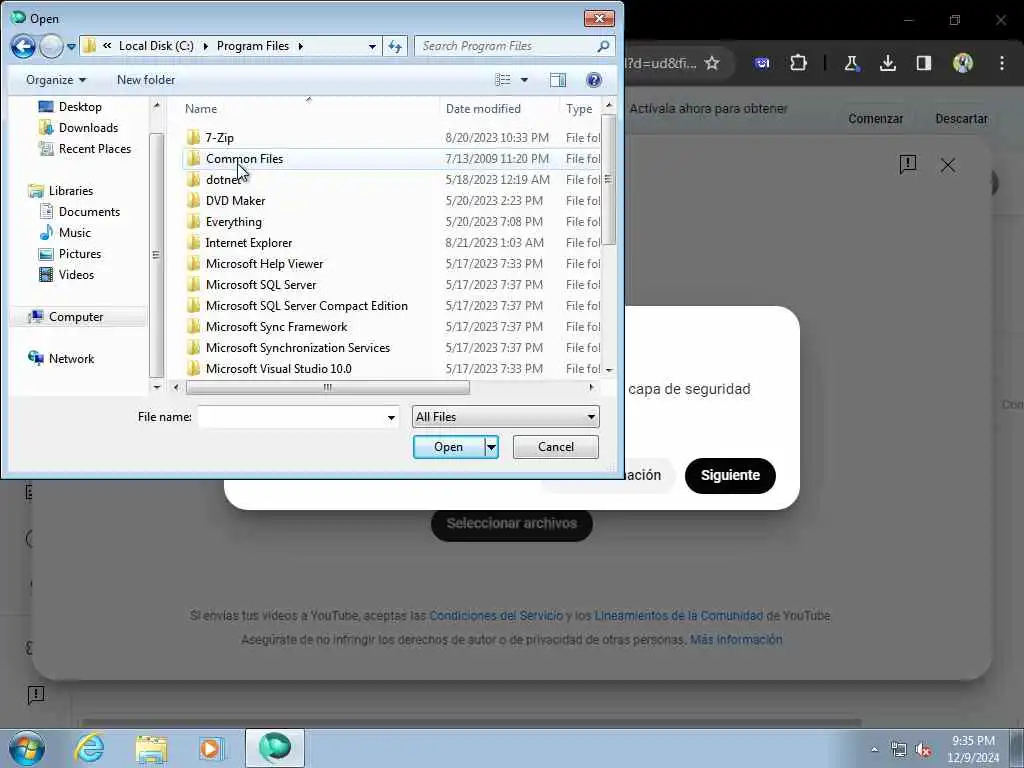Open Internet Explorer from taskbar
Viewport: 1024px width, 768px height.
pos(89,748)
